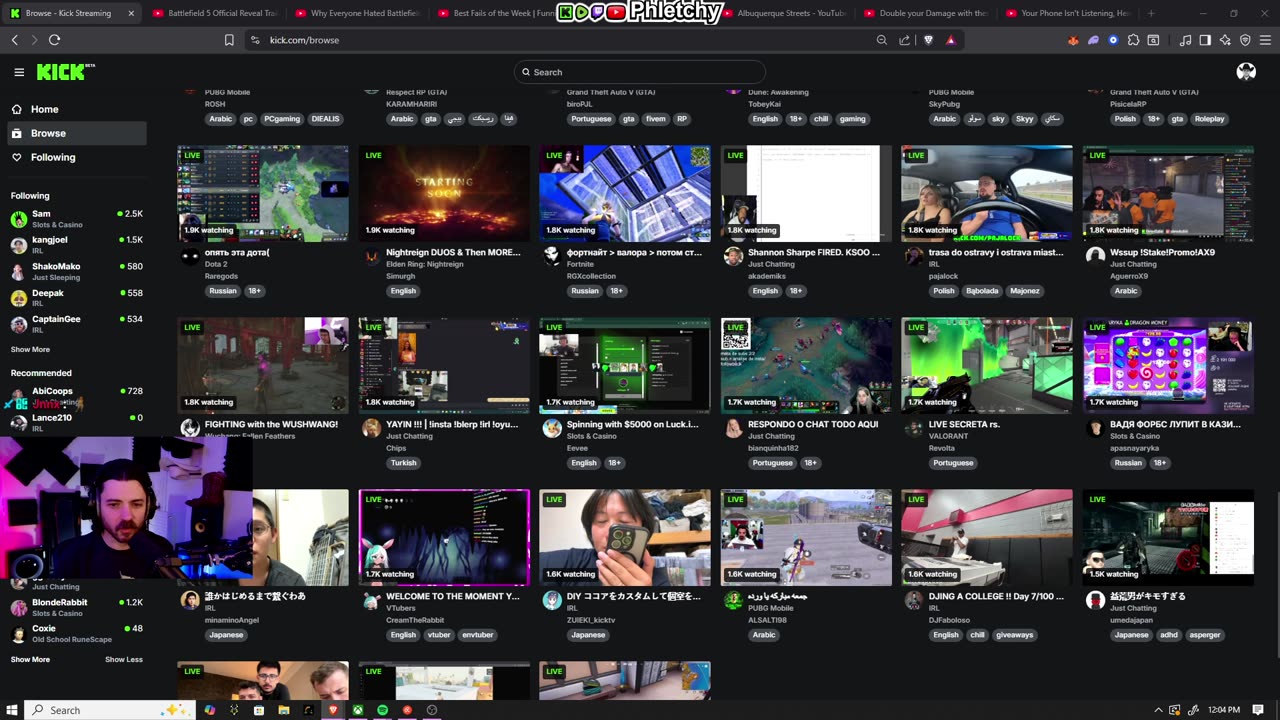
Task: Switch to Your Phone Isn't Listening tab
Action: (1070, 13)
